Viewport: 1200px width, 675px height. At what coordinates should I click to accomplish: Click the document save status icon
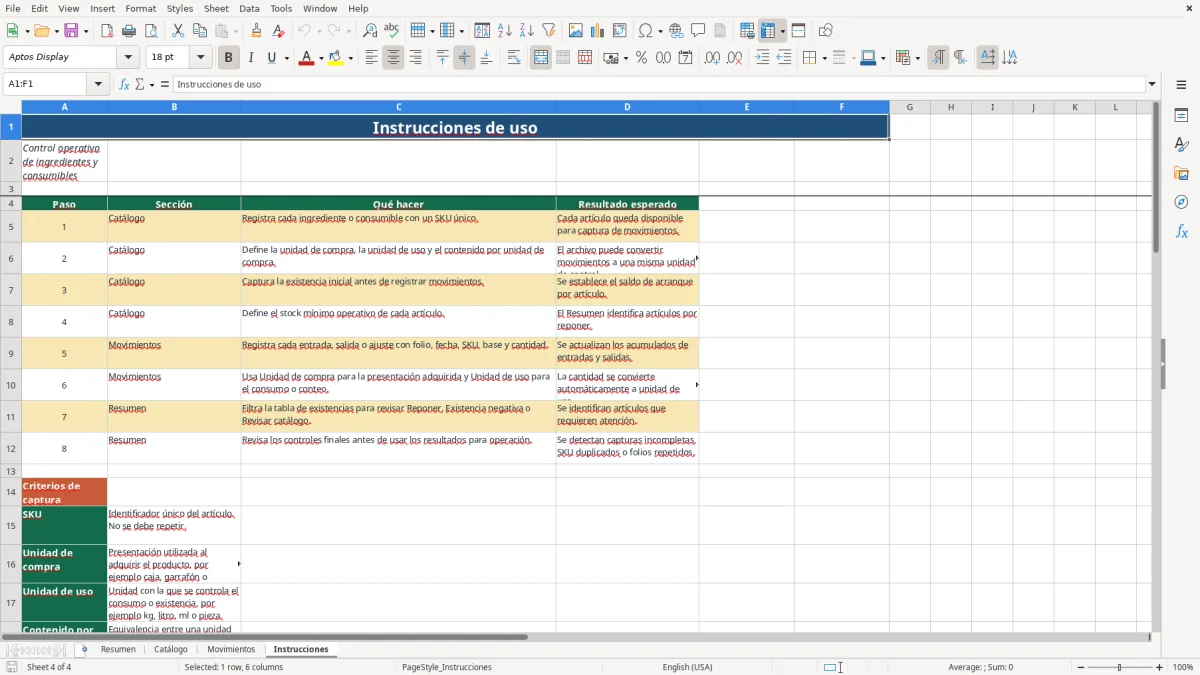[x=12, y=667]
